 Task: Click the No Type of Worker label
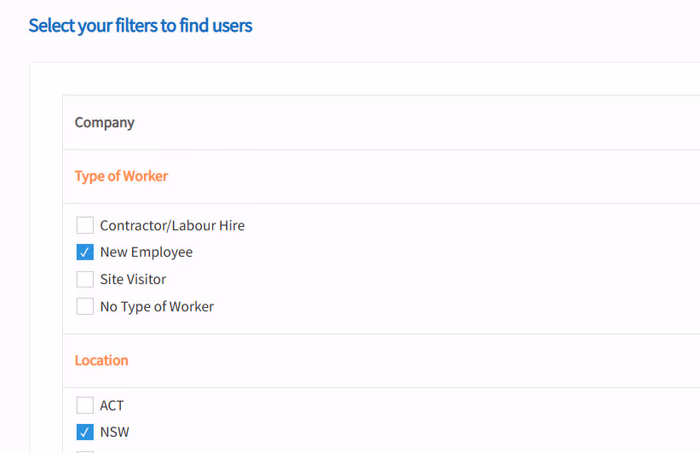(157, 307)
